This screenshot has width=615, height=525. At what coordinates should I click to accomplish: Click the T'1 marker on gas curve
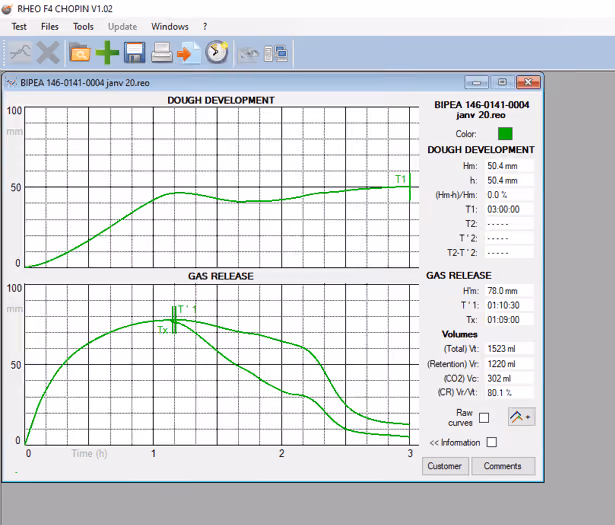tap(186, 309)
